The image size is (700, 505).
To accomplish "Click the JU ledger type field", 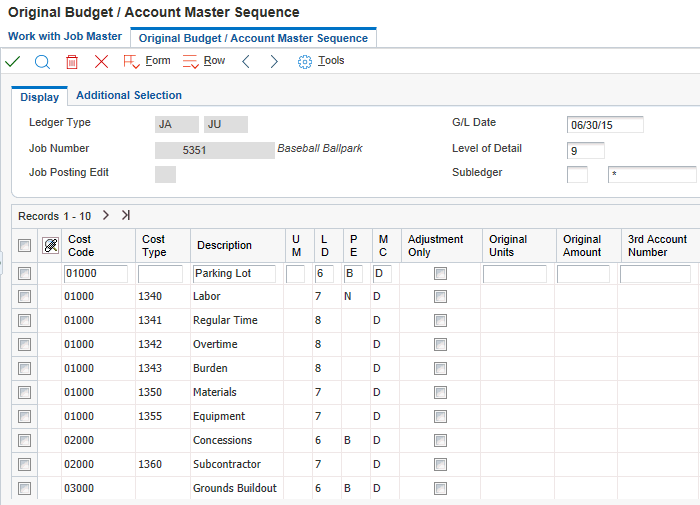I will (226, 125).
